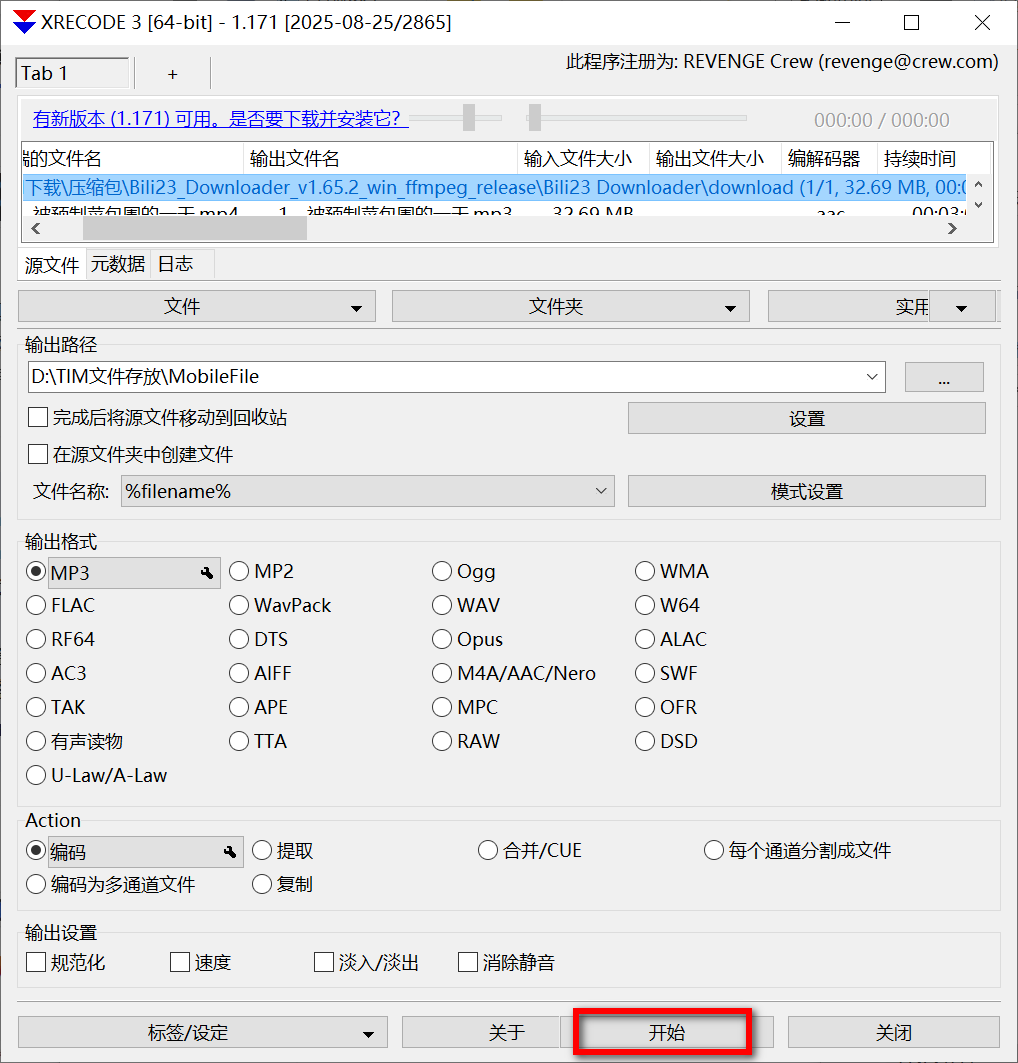Open the 文件夹 dropdown button

(x=571, y=306)
